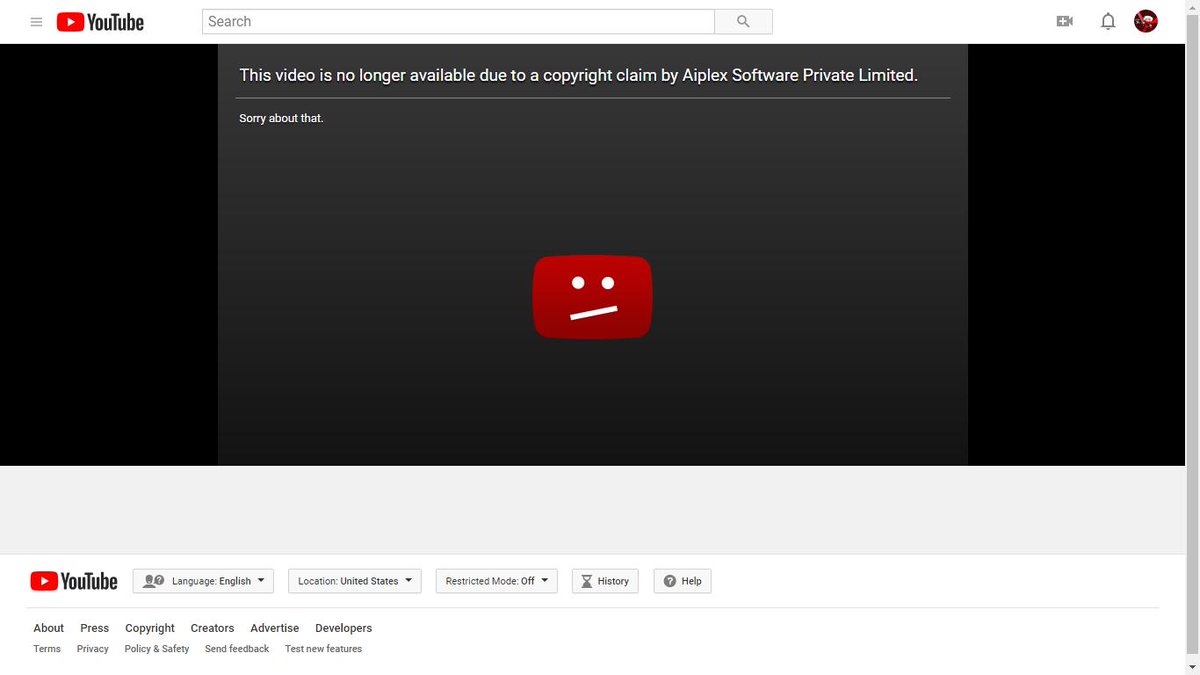The height and width of the screenshot is (675, 1200).
Task: Go to YouTube home via header logo
Action: coord(100,22)
